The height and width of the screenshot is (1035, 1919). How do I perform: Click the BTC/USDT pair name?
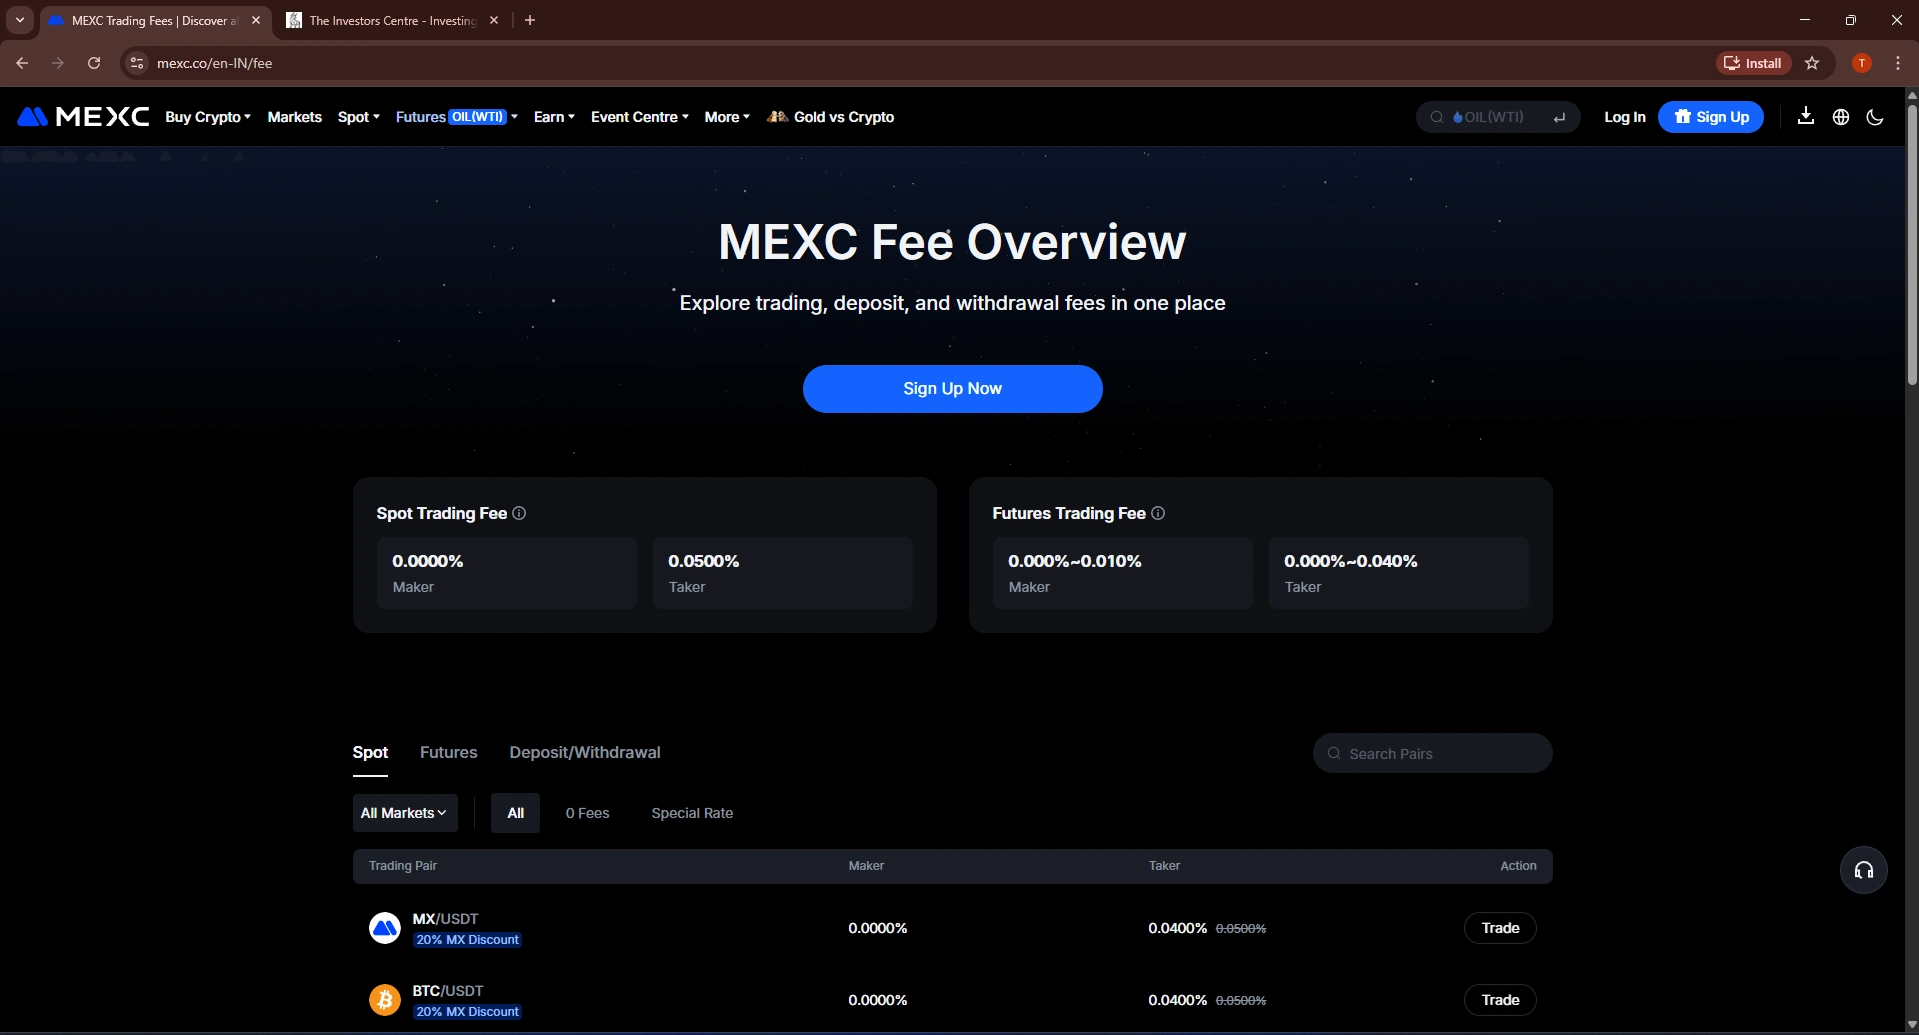[448, 990]
